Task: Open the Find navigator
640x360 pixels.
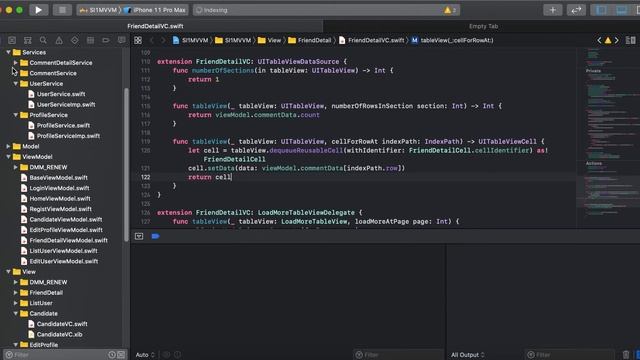Action: (43, 40)
